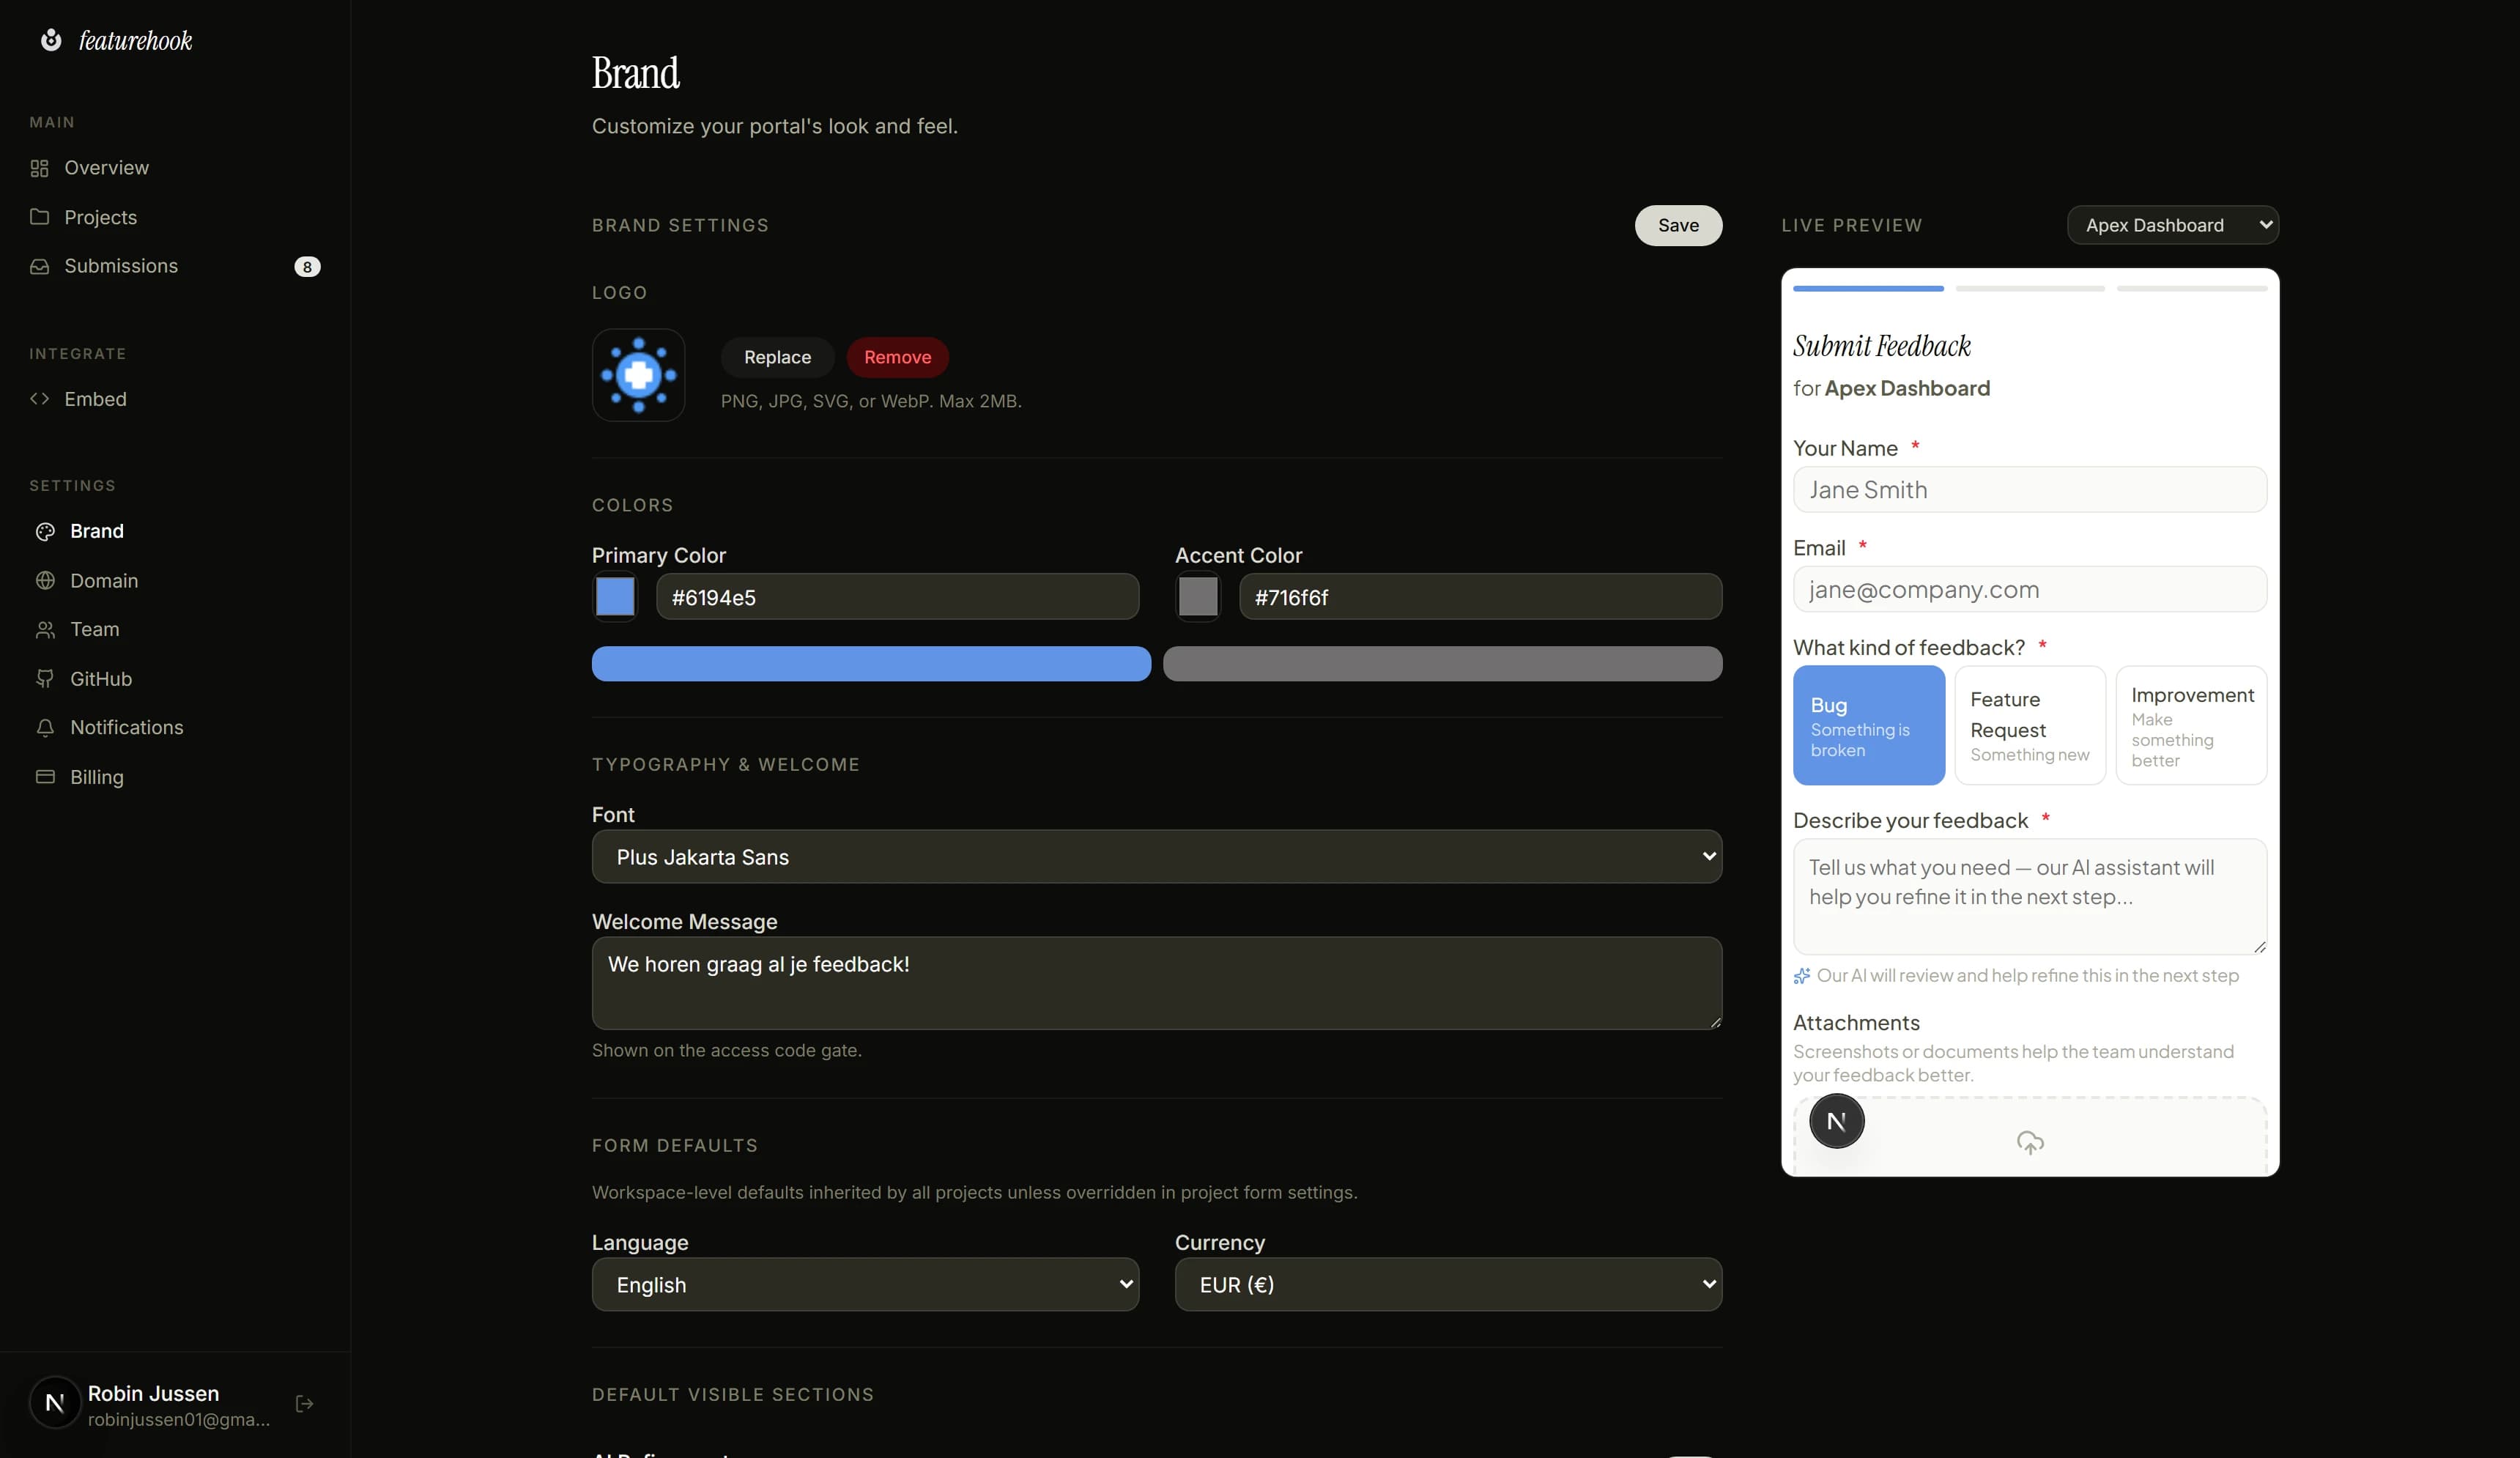Viewport: 2520px width, 1458px height.
Task: Click the Notifications bell icon
Action: [x=46, y=727]
